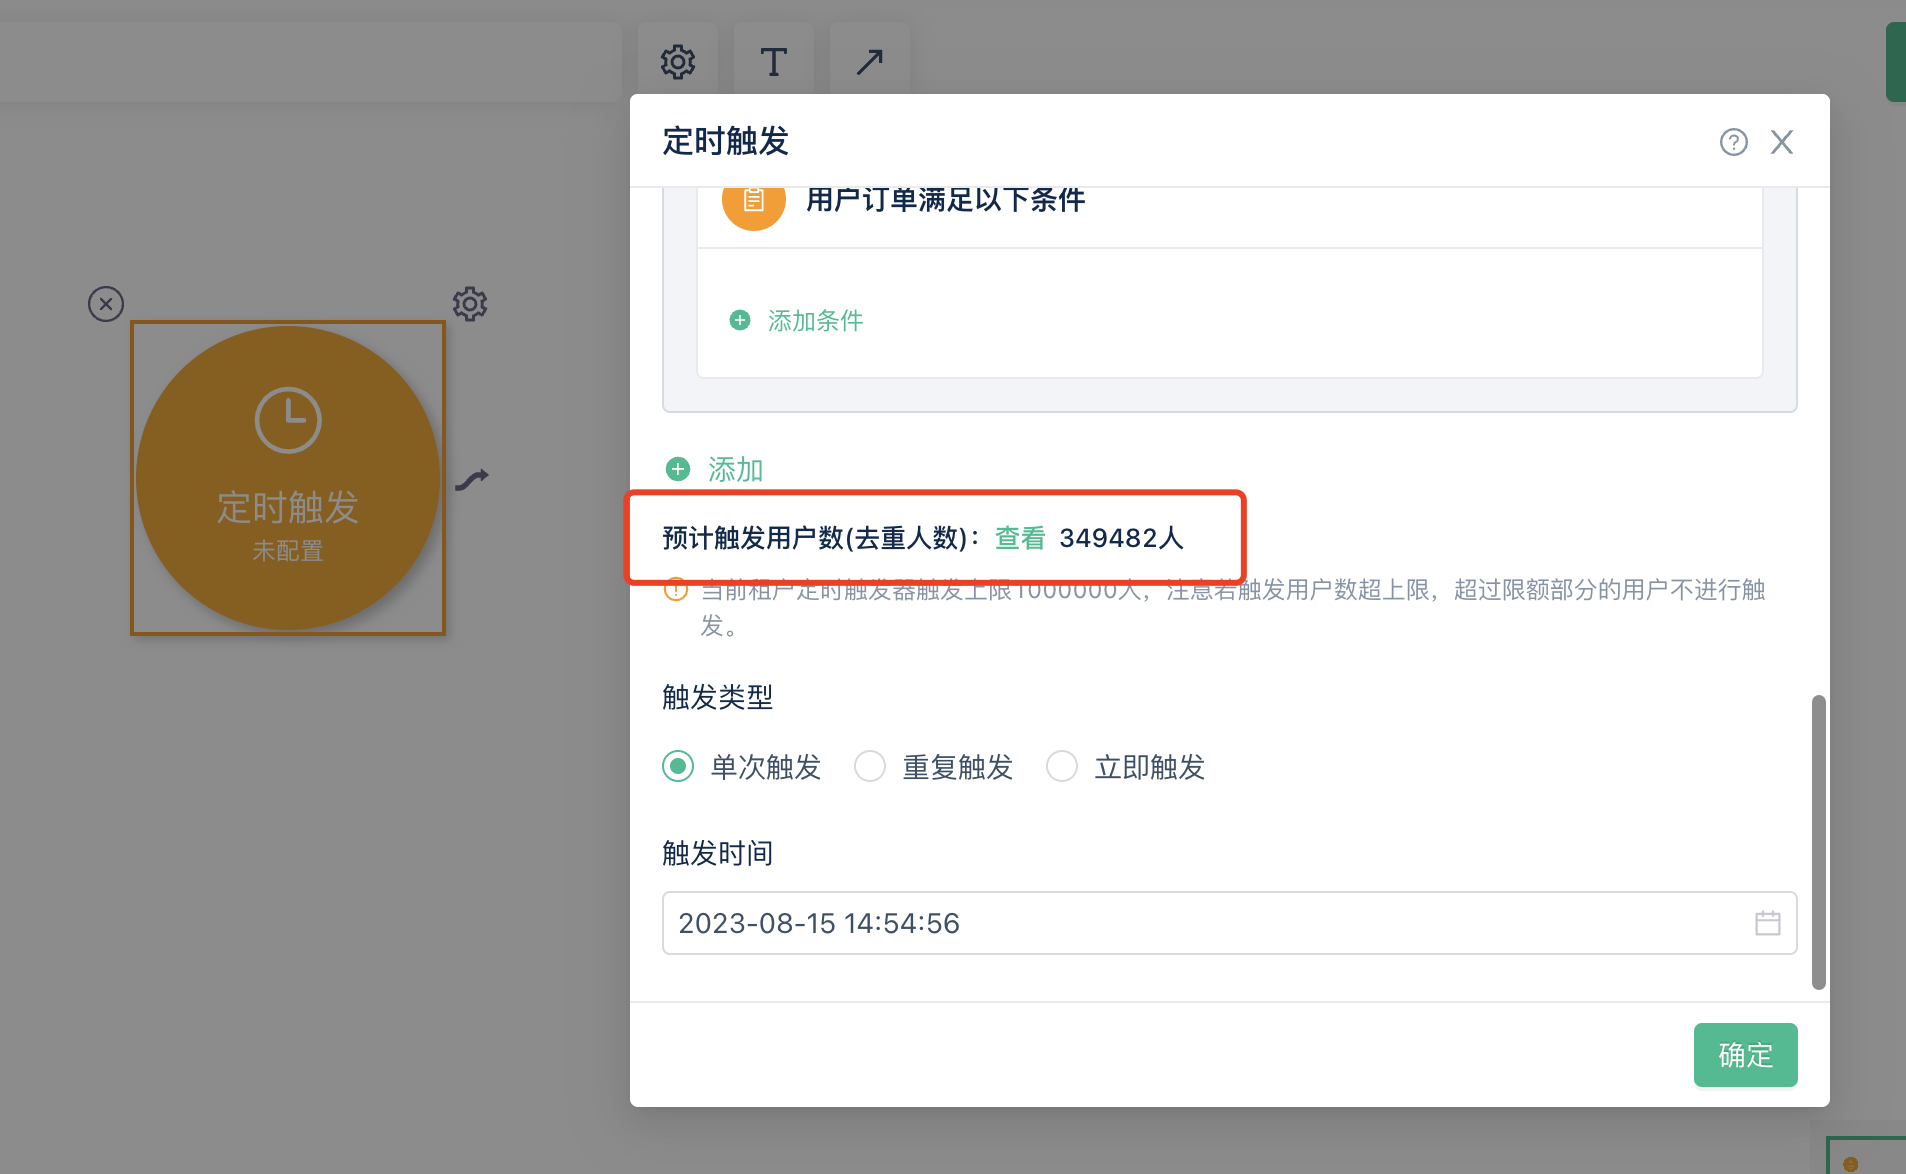1906x1174 pixels.
Task: Click 添加 below the condition group
Action: (x=735, y=469)
